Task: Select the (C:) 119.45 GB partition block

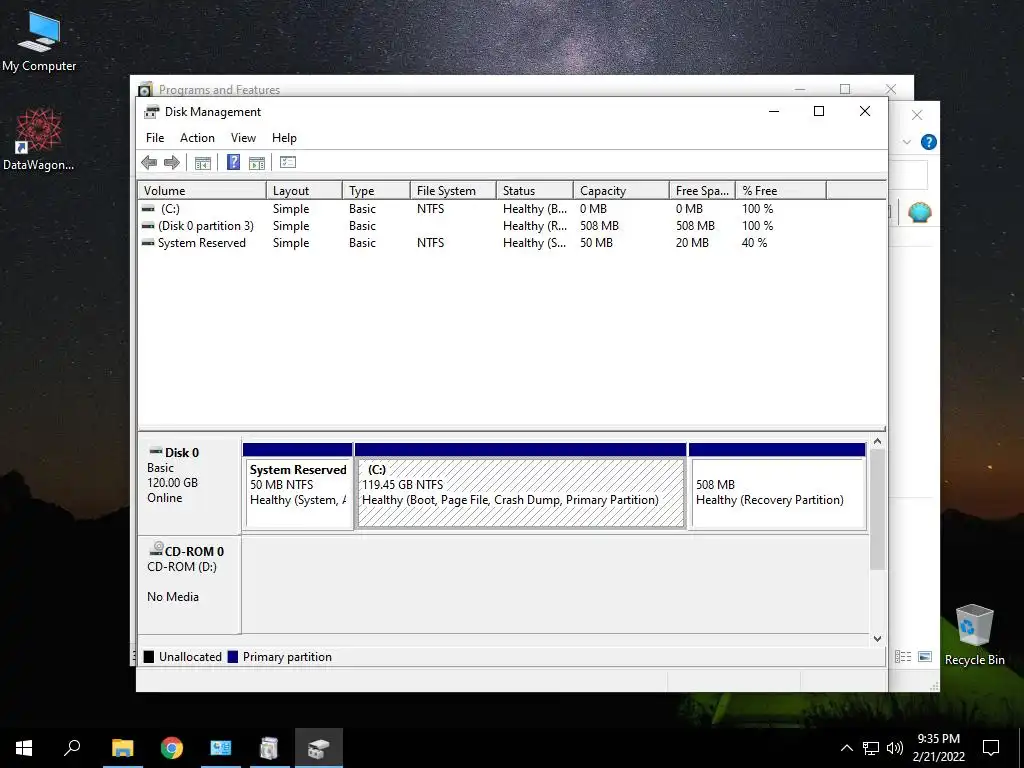Action: pos(520,487)
